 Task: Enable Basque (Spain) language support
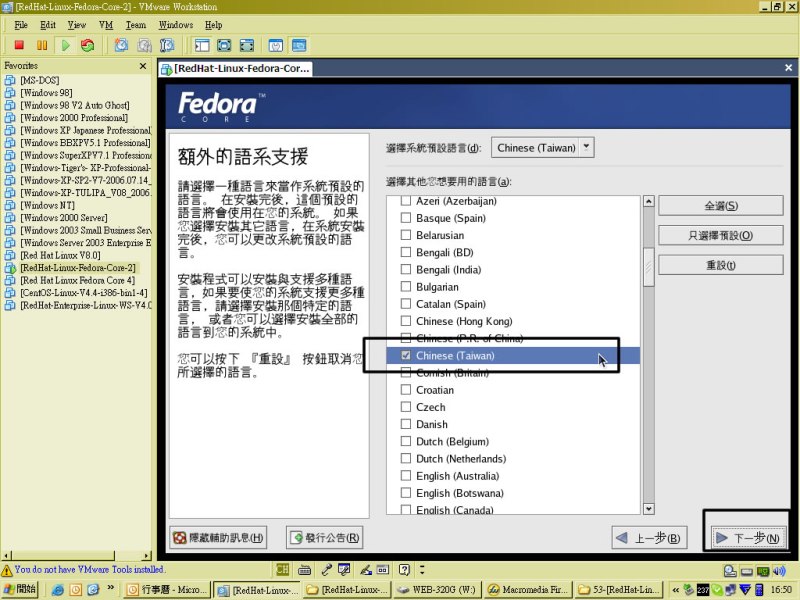click(406, 218)
